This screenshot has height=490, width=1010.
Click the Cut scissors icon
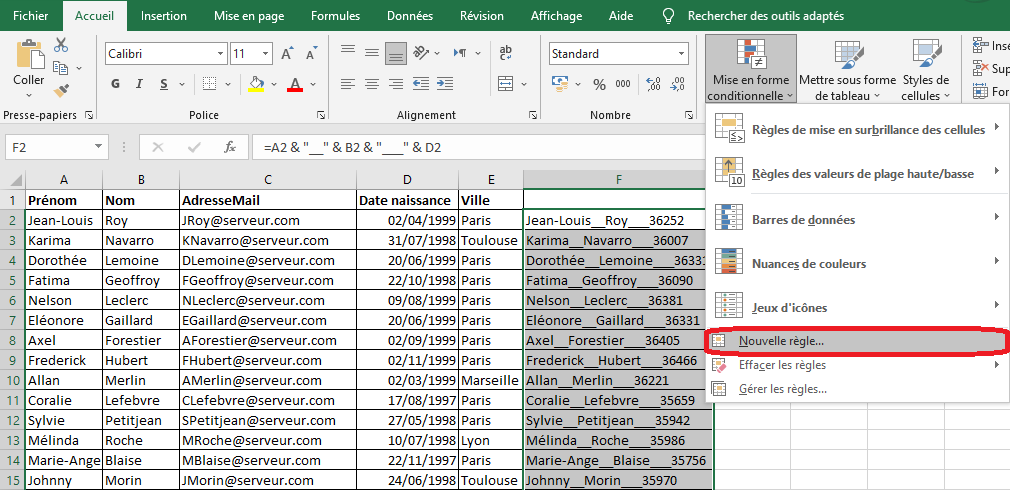[61, 45]
